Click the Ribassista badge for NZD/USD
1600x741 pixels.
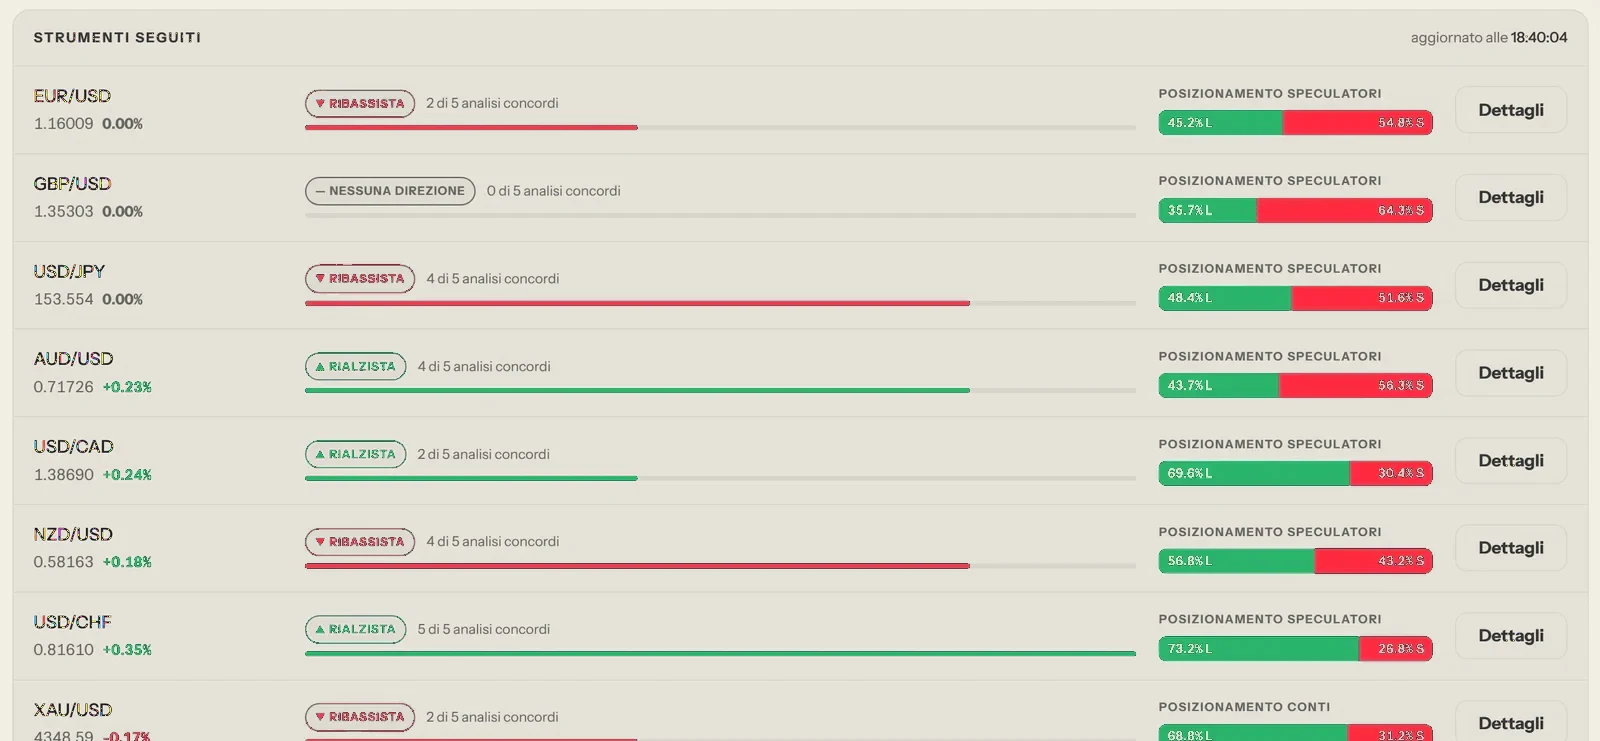click(360, 542)
